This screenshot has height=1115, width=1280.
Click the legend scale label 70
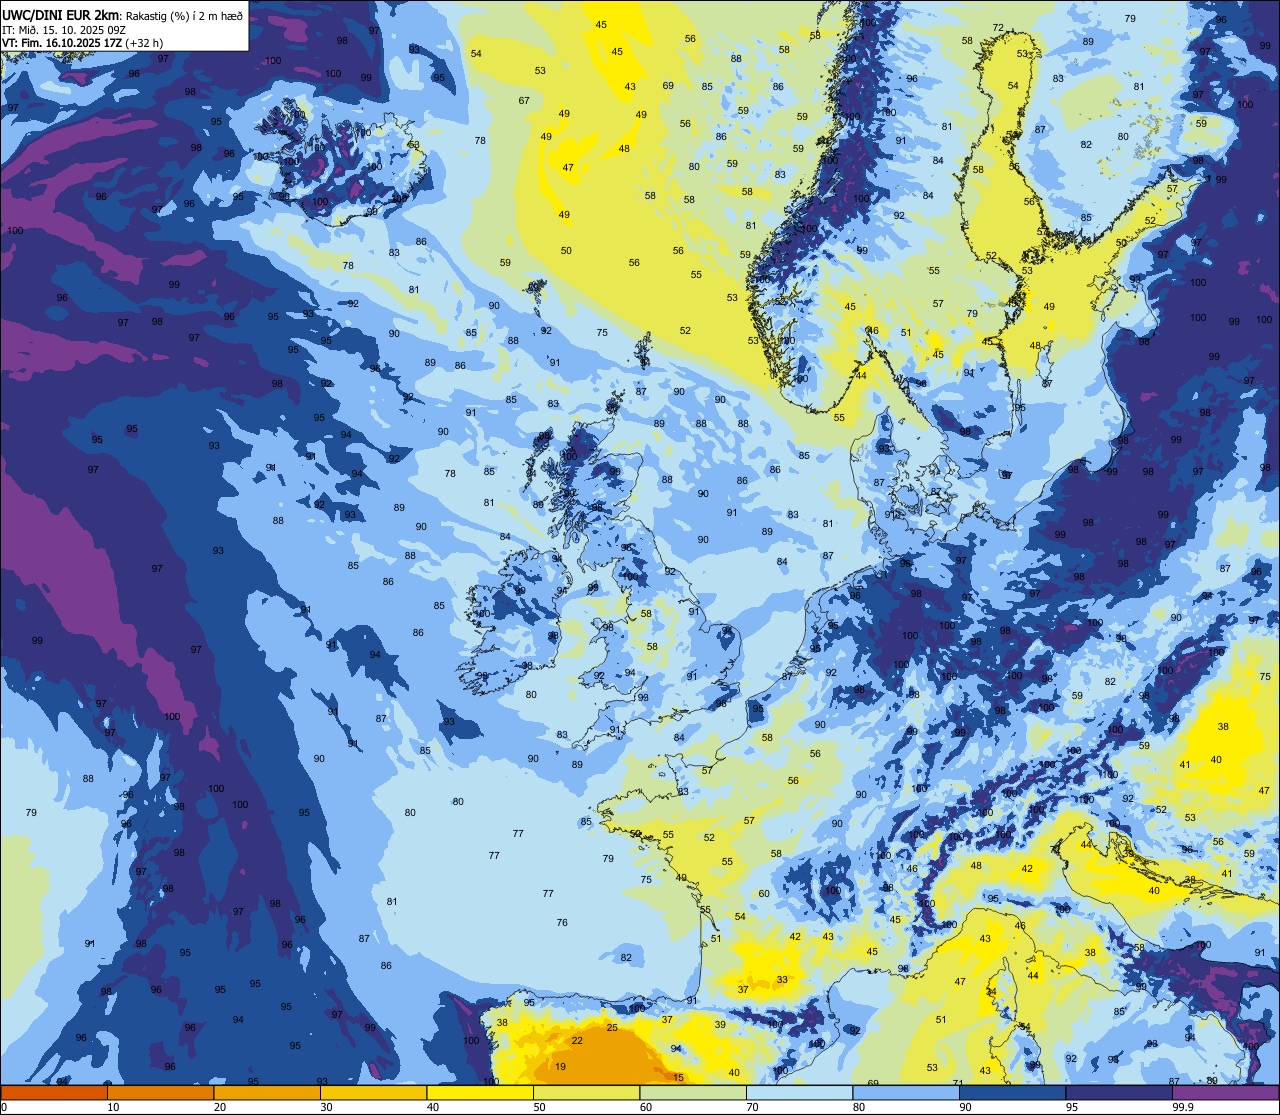[x=752, y=1107]
